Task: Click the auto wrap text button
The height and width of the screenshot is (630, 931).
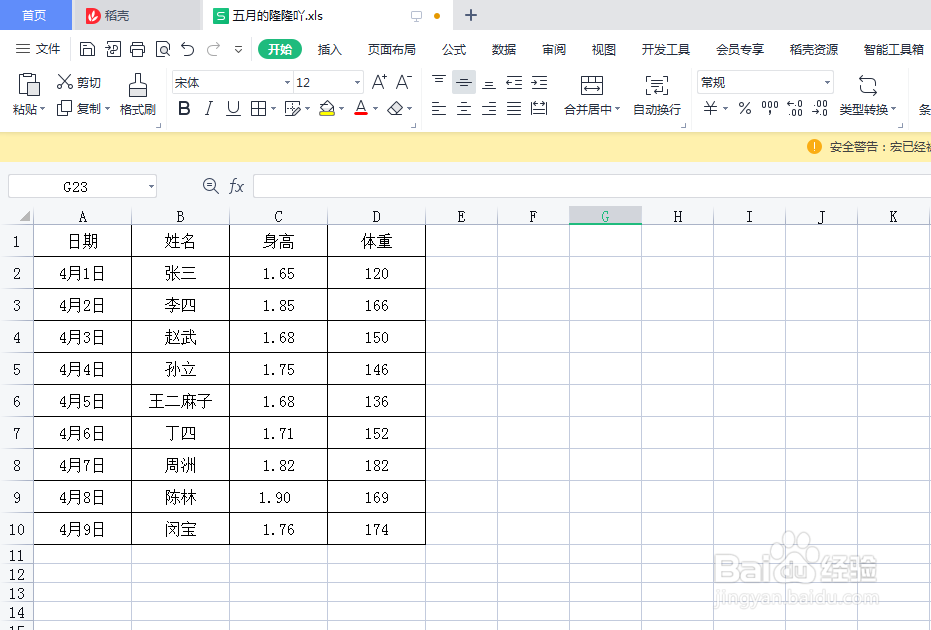Action: 657,95
